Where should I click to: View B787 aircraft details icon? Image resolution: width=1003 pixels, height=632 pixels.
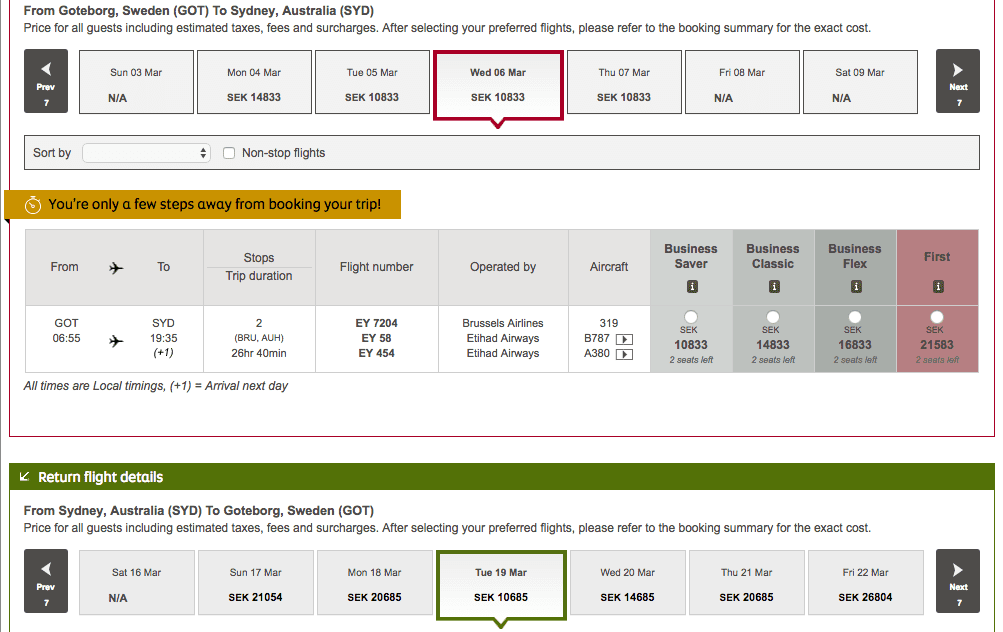coord(624,339)
